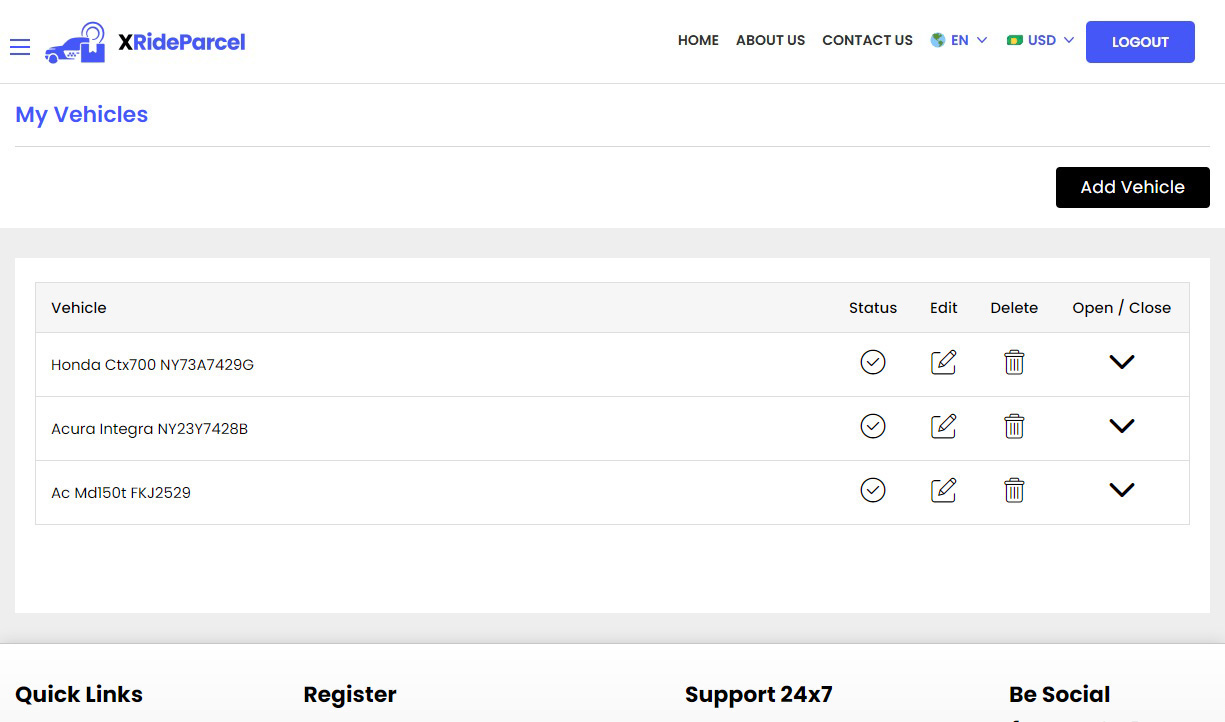Edit the Ac Md150t vehicle
This screenshot has width=1225, height=722.
coord(943,490)
